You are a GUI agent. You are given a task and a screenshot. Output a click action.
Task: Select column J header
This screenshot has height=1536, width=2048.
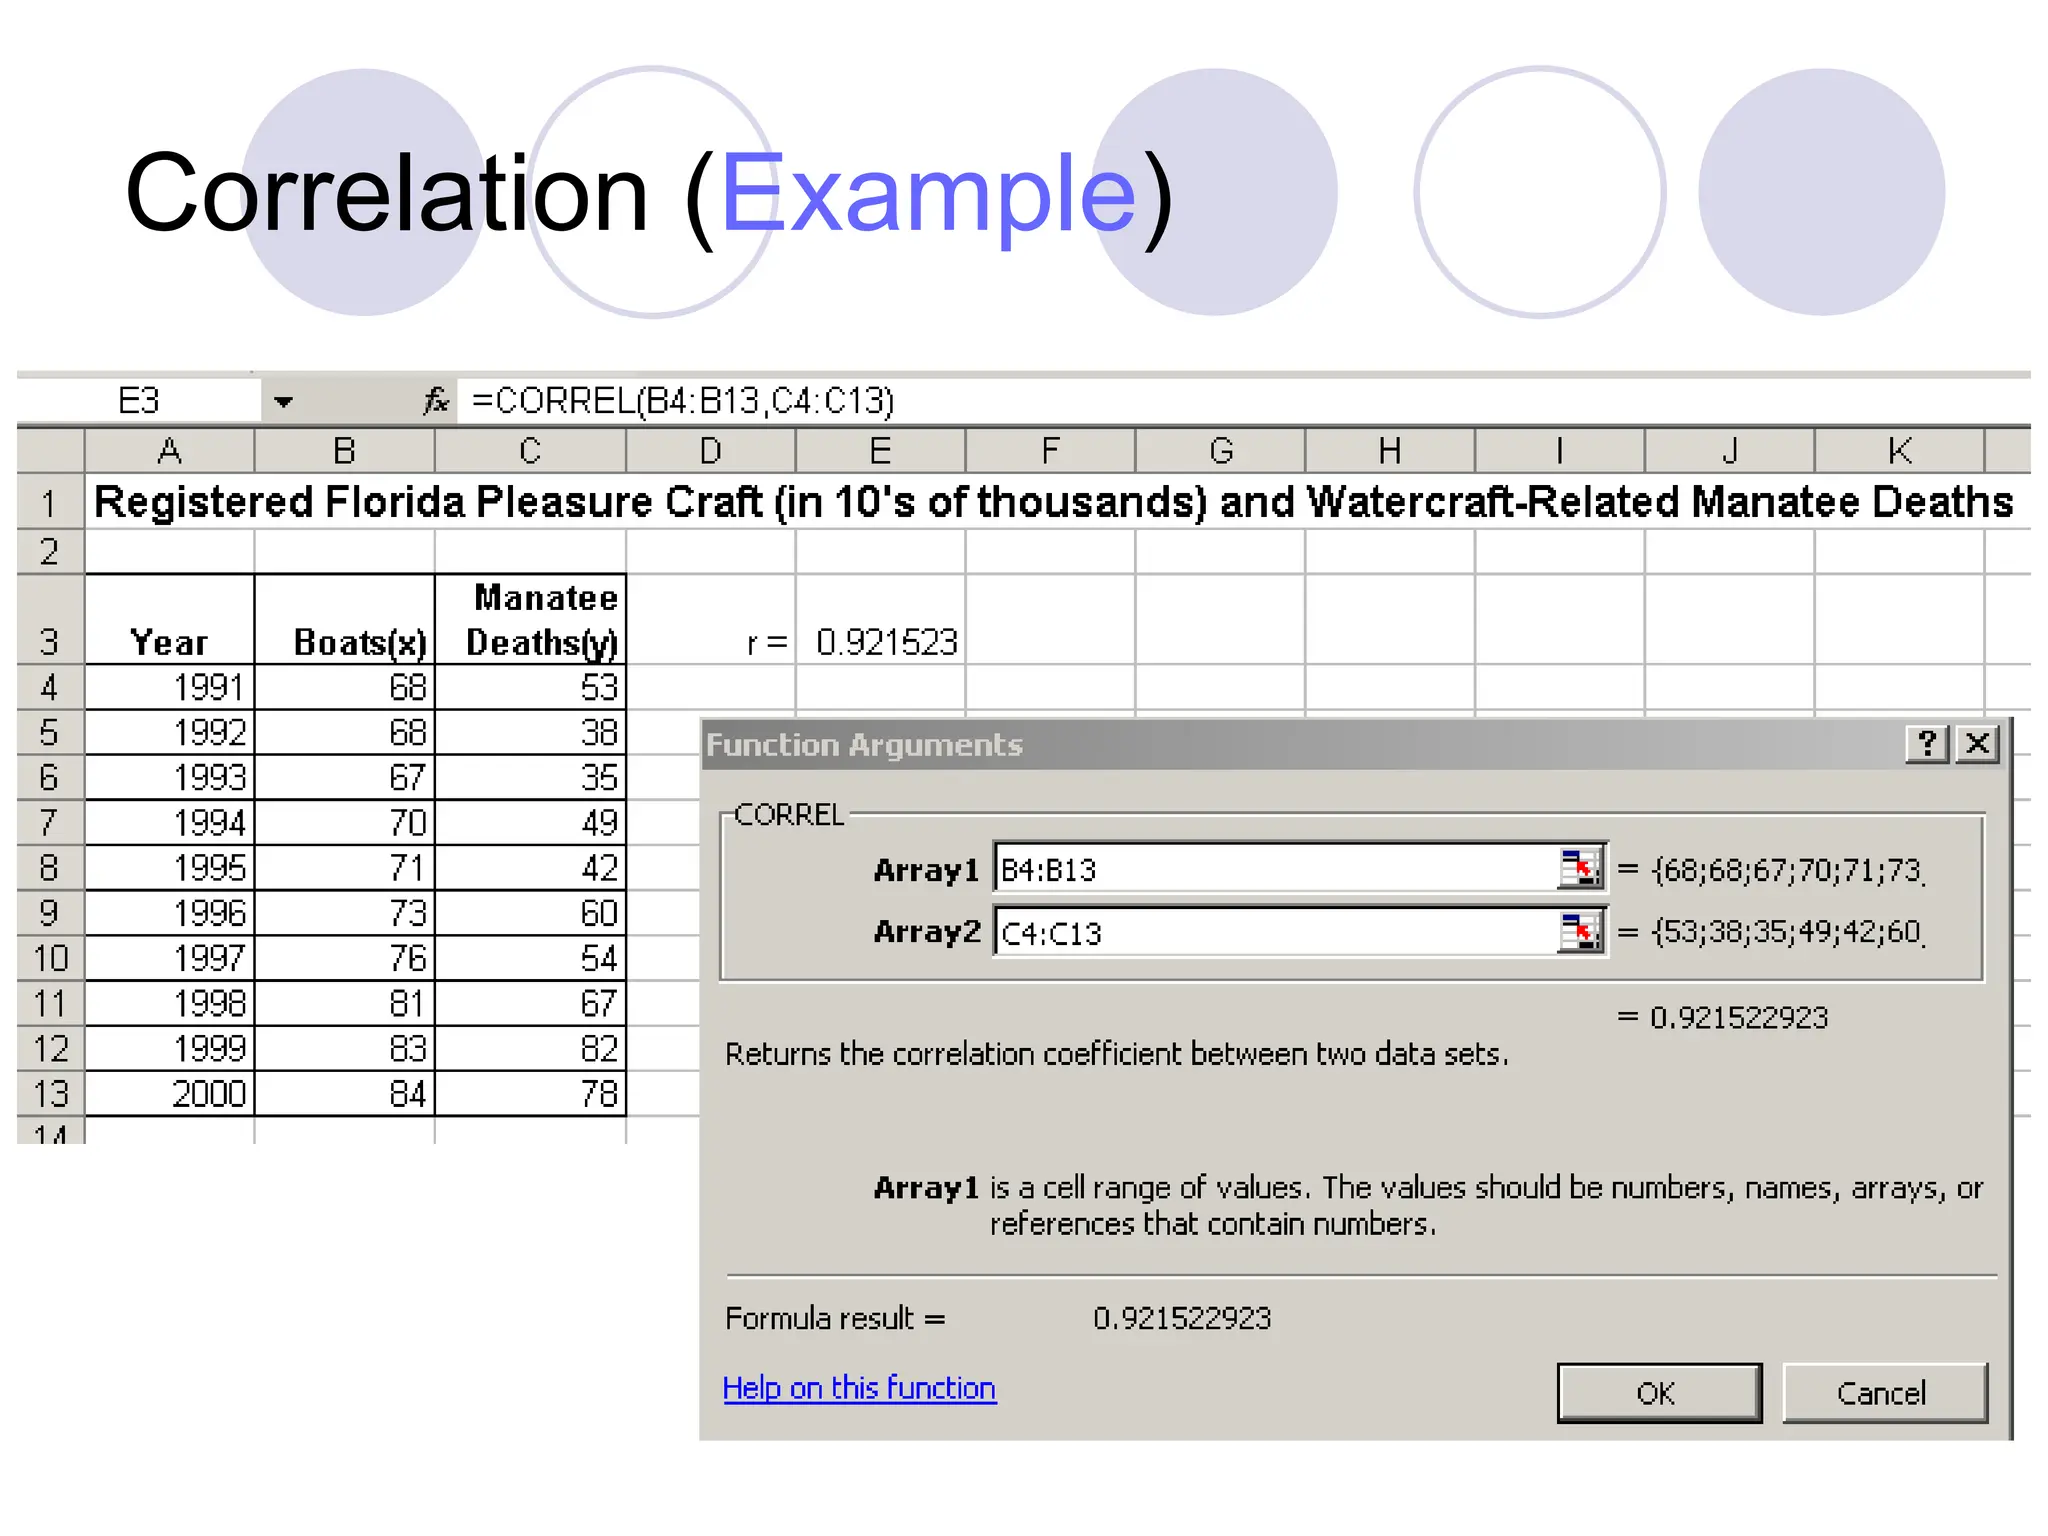point(1730,451)
